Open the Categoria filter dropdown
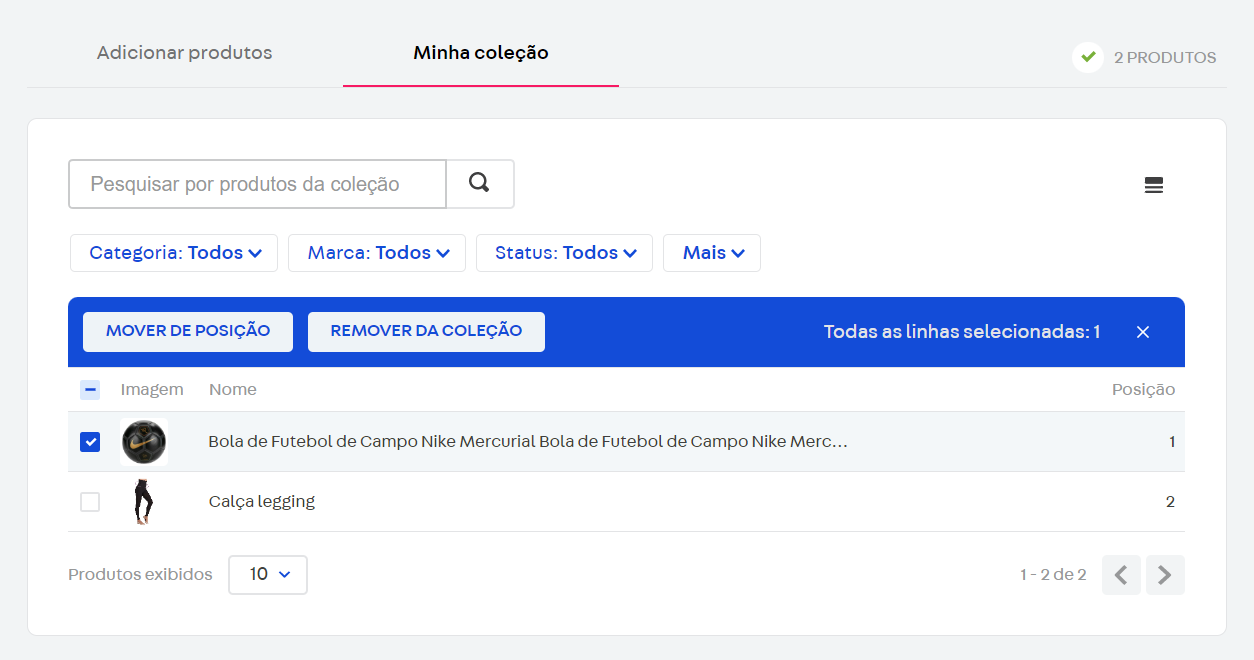This screenshot has width=1254, height=660. pyautogui.click(x=173, y=252)
